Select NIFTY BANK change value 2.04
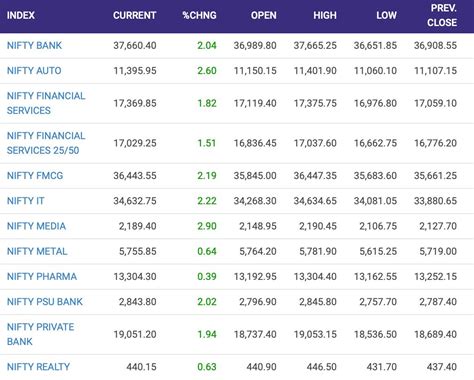The height and width of the screenshot is (380, 474). [x=207, y=45]
